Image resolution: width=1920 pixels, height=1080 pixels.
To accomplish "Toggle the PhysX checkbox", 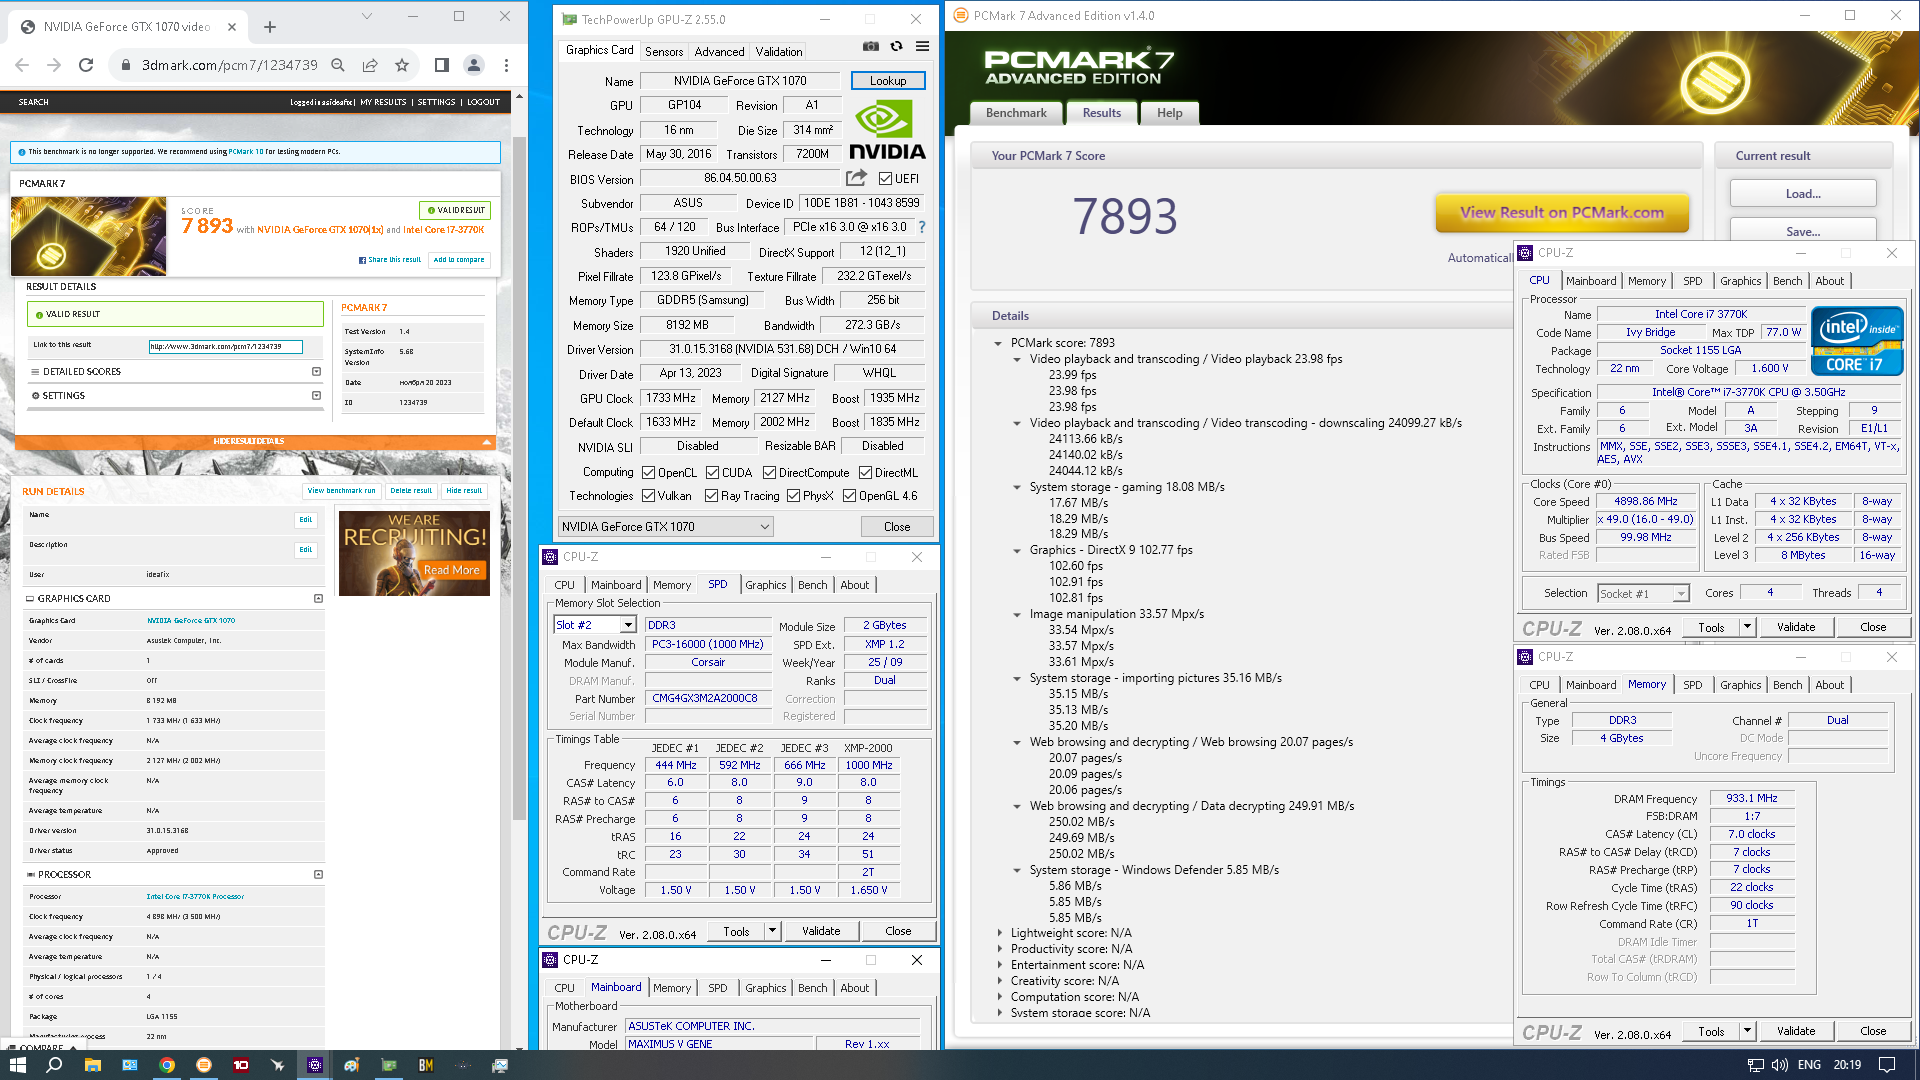I will [793, 496].
